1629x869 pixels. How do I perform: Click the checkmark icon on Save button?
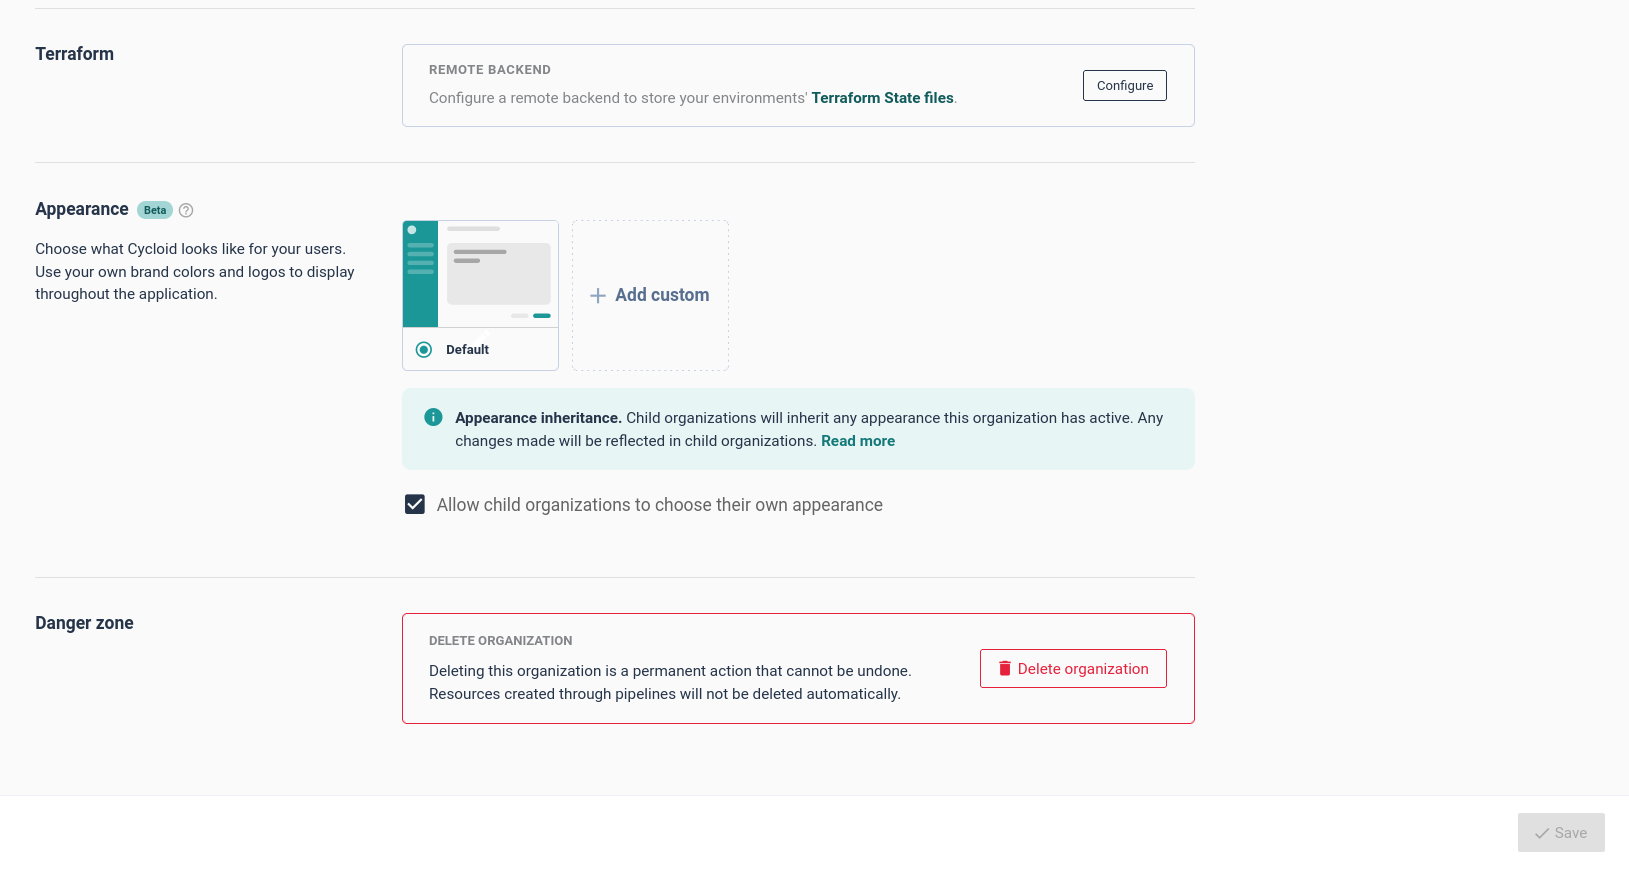coord(1542,833)
